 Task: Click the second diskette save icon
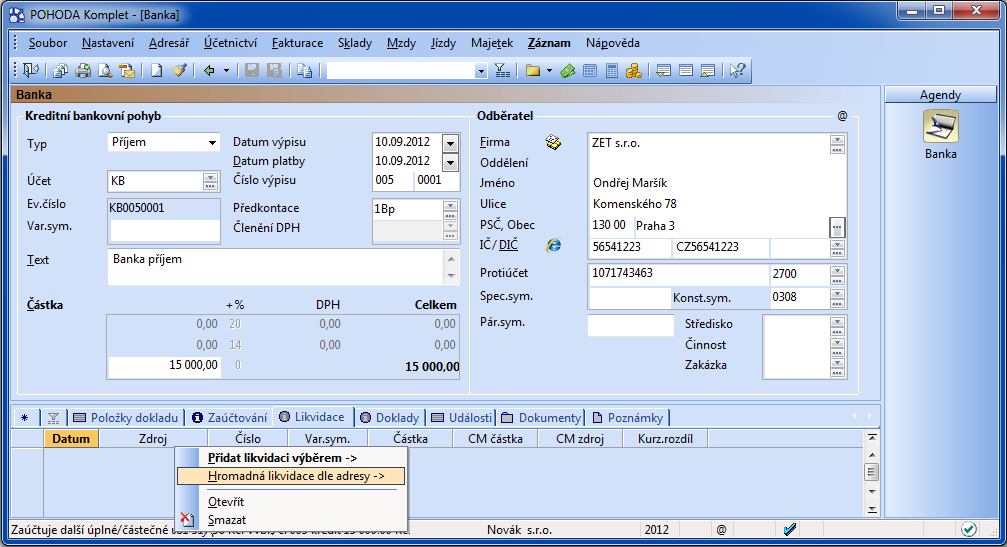pyautogui.click(x=274, y=71)
